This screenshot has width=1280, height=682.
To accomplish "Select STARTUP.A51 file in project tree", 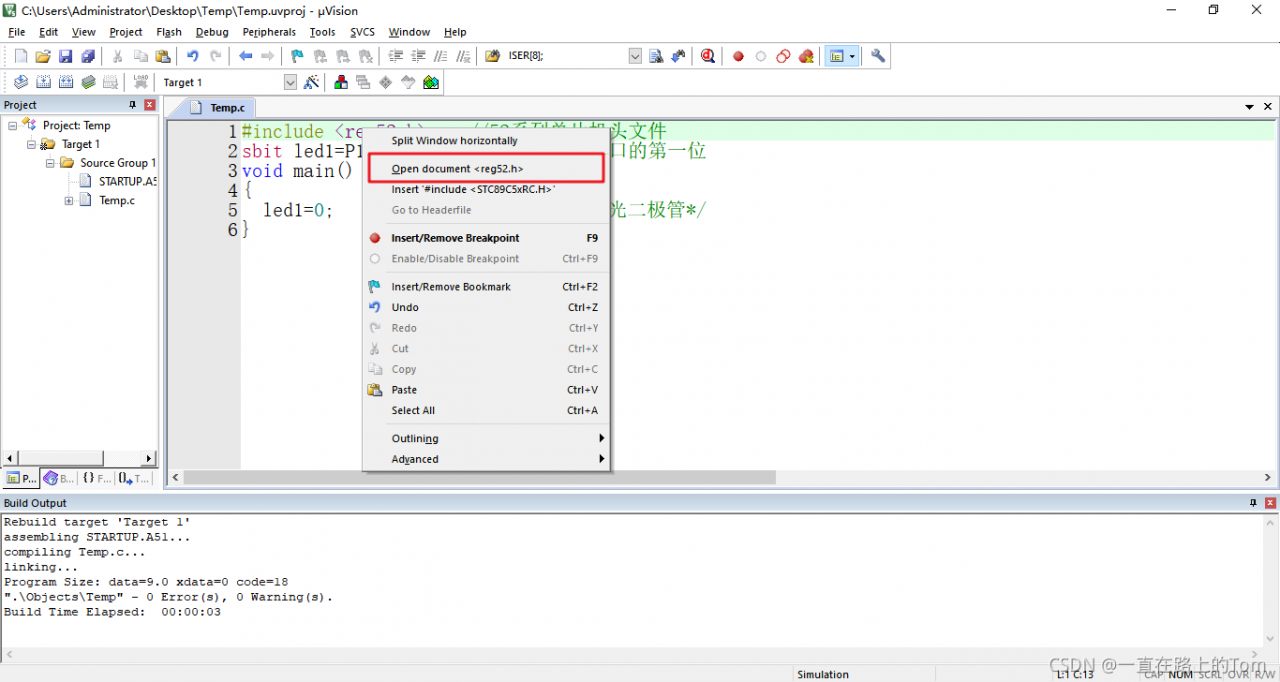I will point(127,182).
